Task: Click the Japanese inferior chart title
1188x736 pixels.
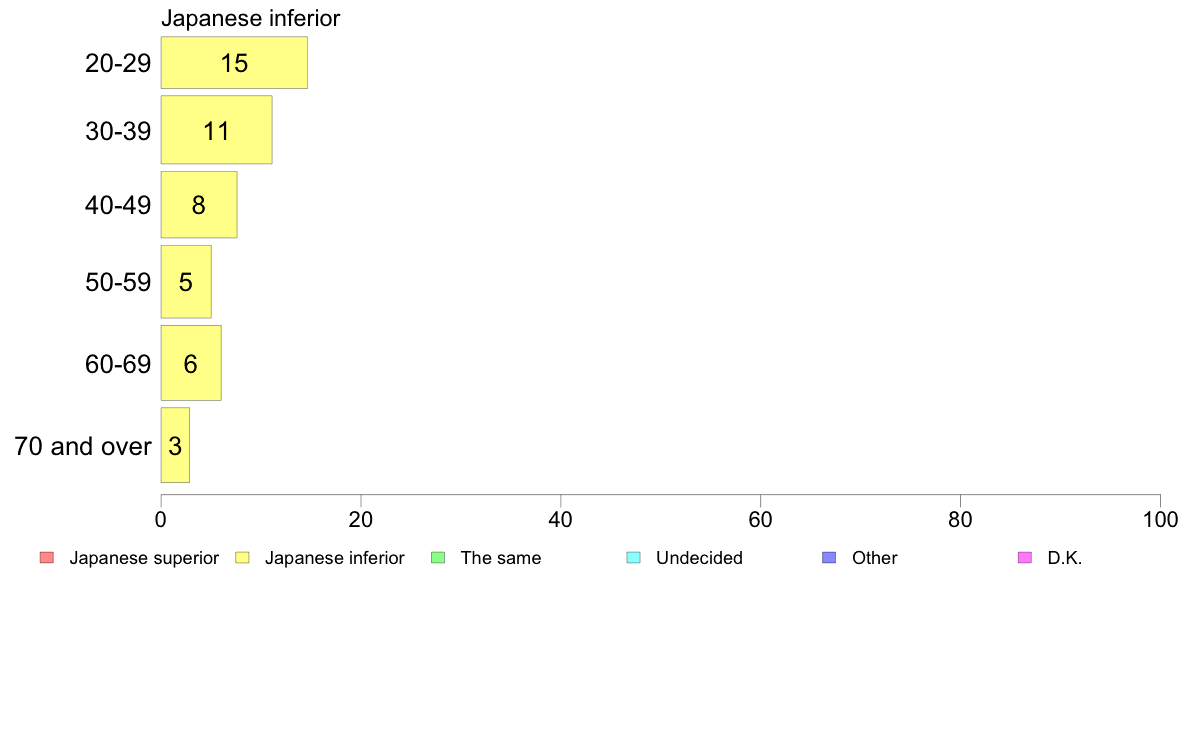Action: (x=251, y=18)
